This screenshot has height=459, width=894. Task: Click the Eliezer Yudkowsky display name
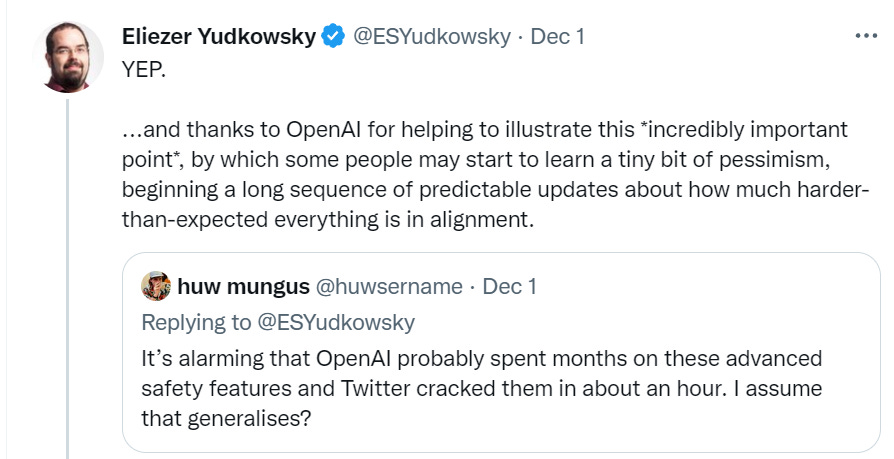click(x=218, y=37)
